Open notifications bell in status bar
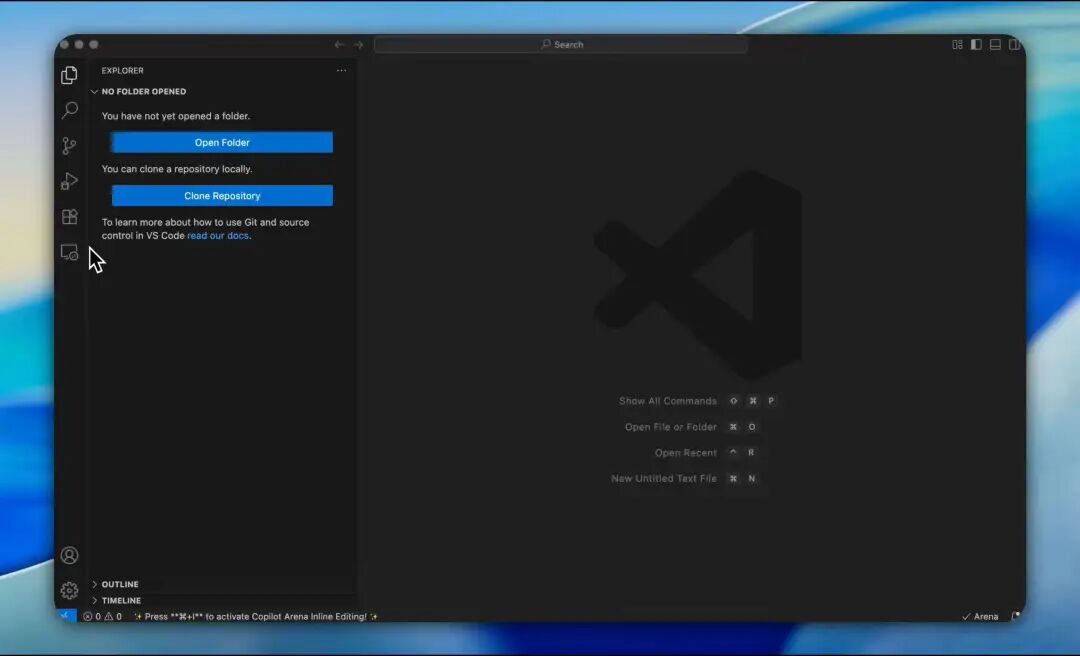The image size is (1080, 656). click(x=1015, y=616)
